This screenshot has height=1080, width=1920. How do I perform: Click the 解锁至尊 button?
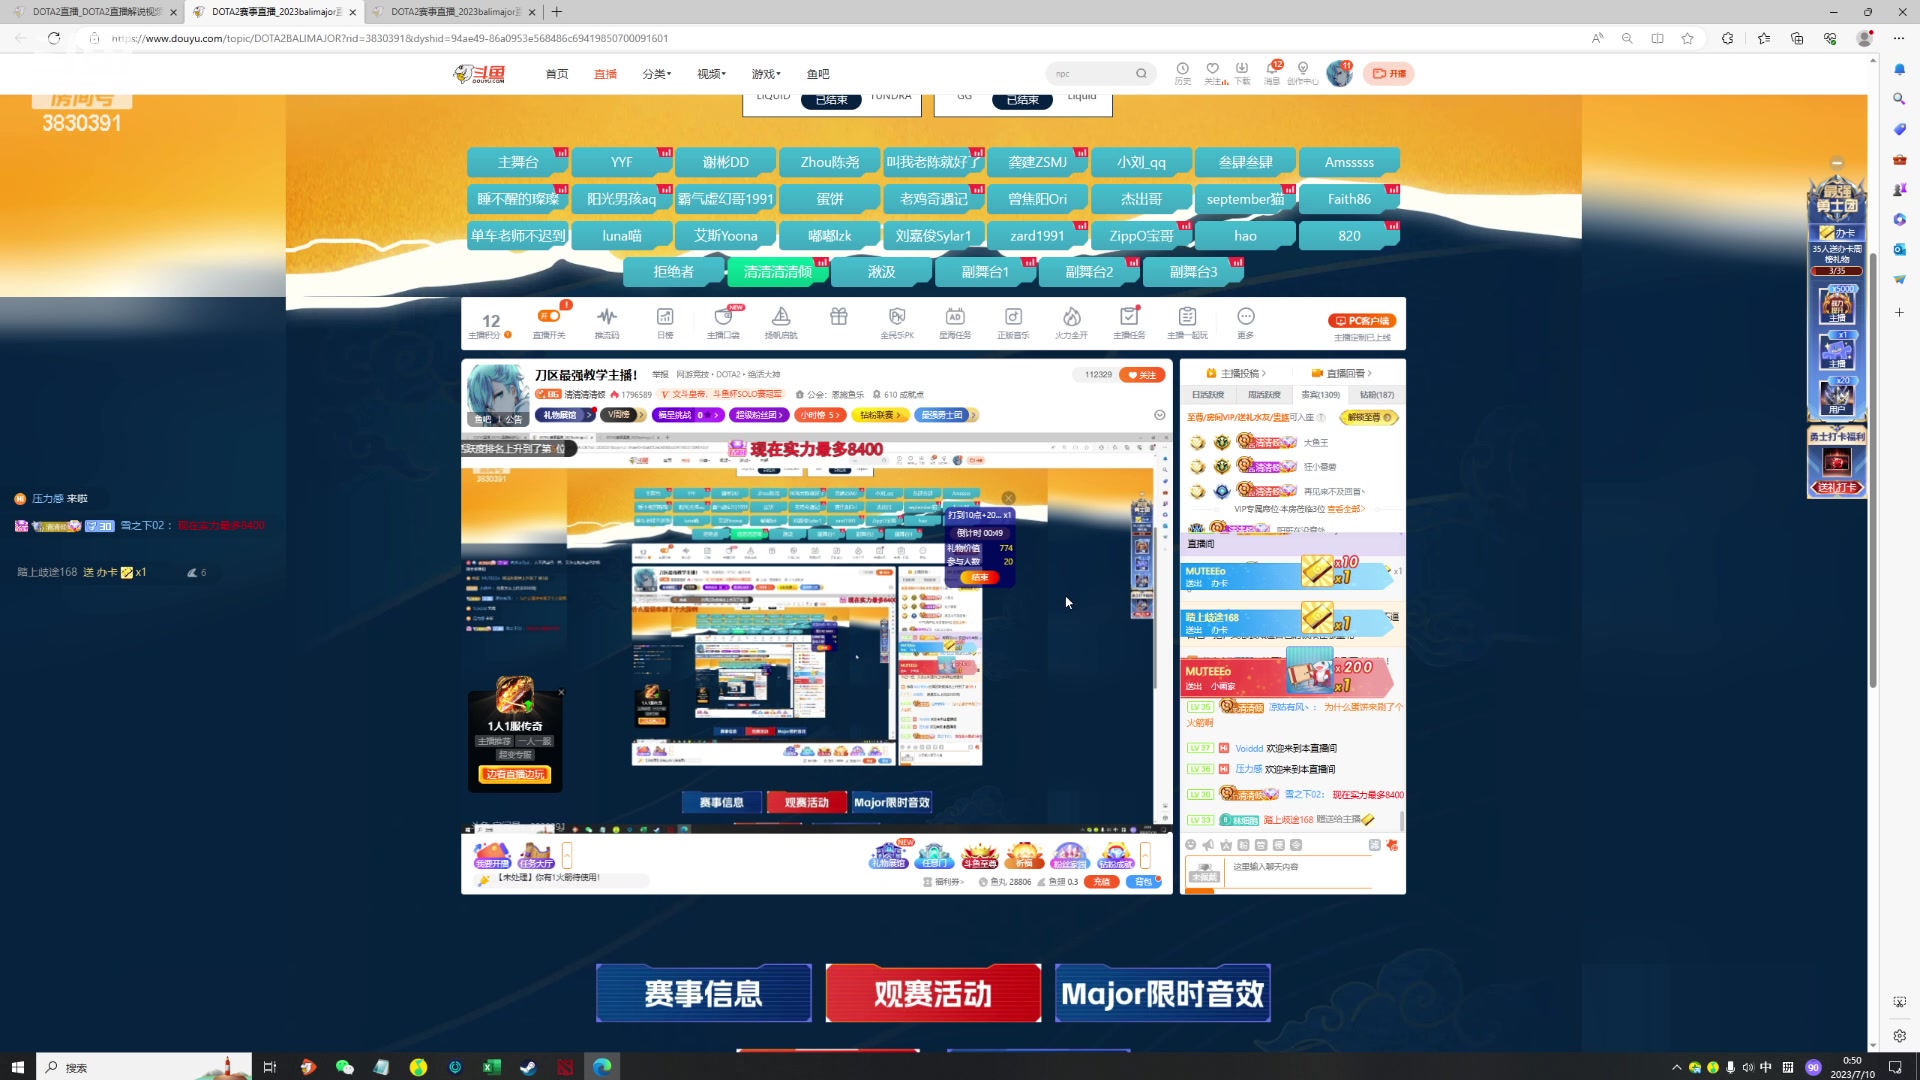tap(1369, 418)
